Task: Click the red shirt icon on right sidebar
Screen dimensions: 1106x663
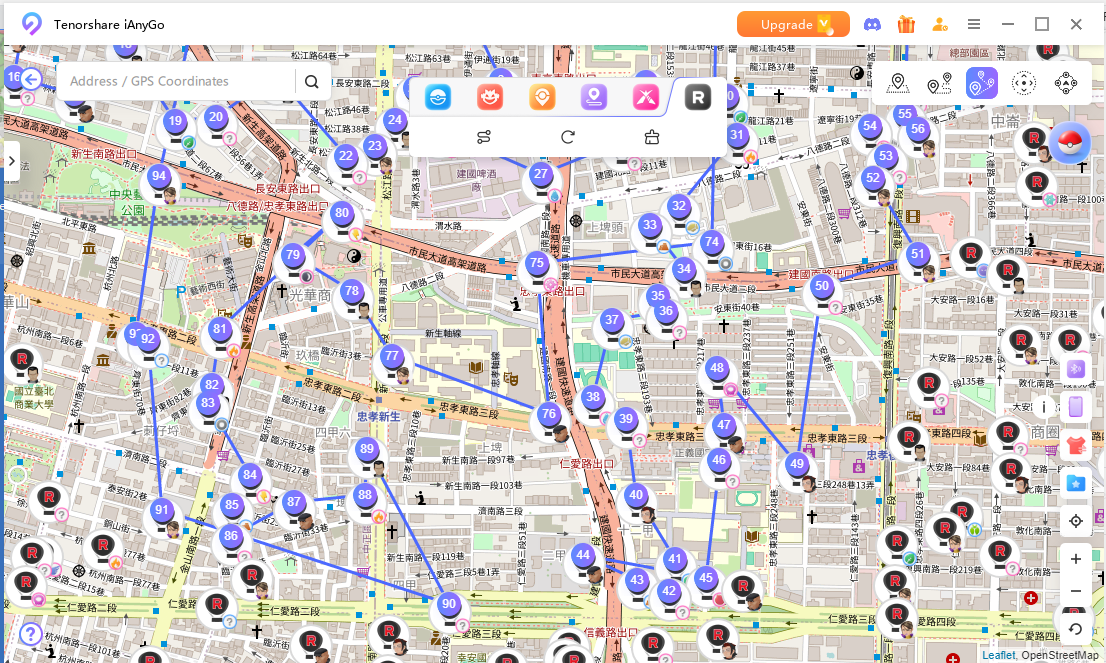Action: coord(1076,444)
